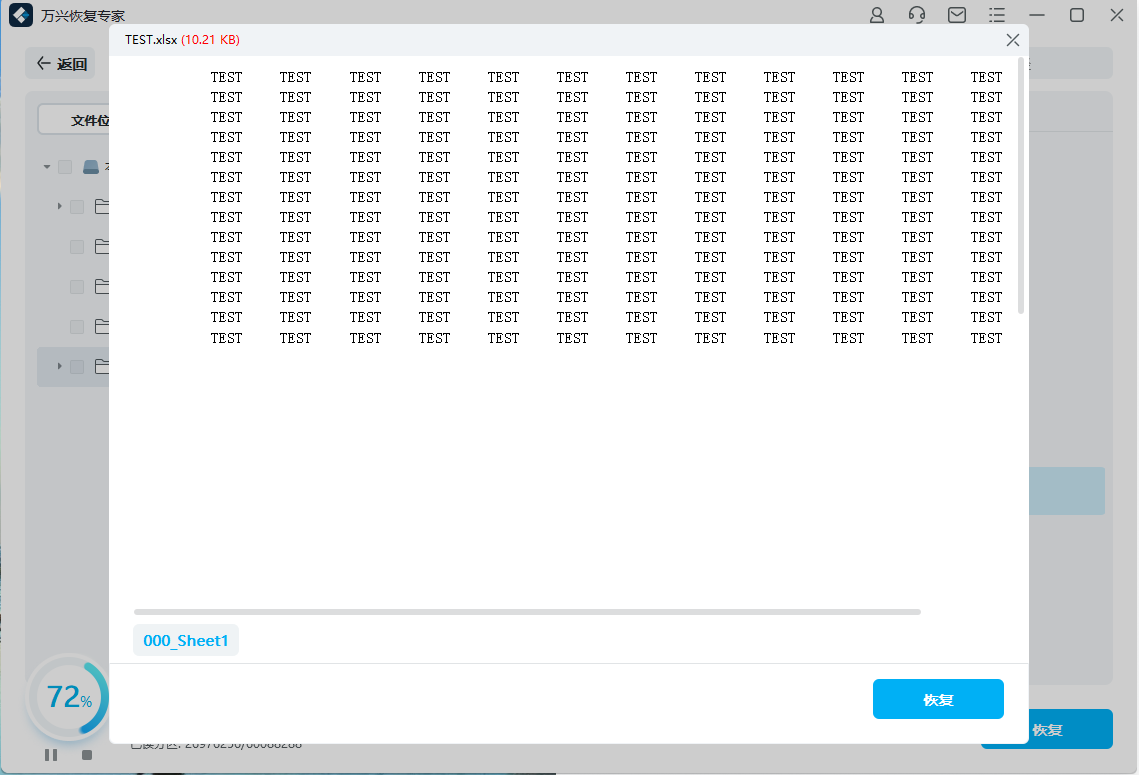Image resolution: width=1139 pixels, height=775 pixels.
Task: Go back with the 返回 button
Action: (x=62, y=64)
